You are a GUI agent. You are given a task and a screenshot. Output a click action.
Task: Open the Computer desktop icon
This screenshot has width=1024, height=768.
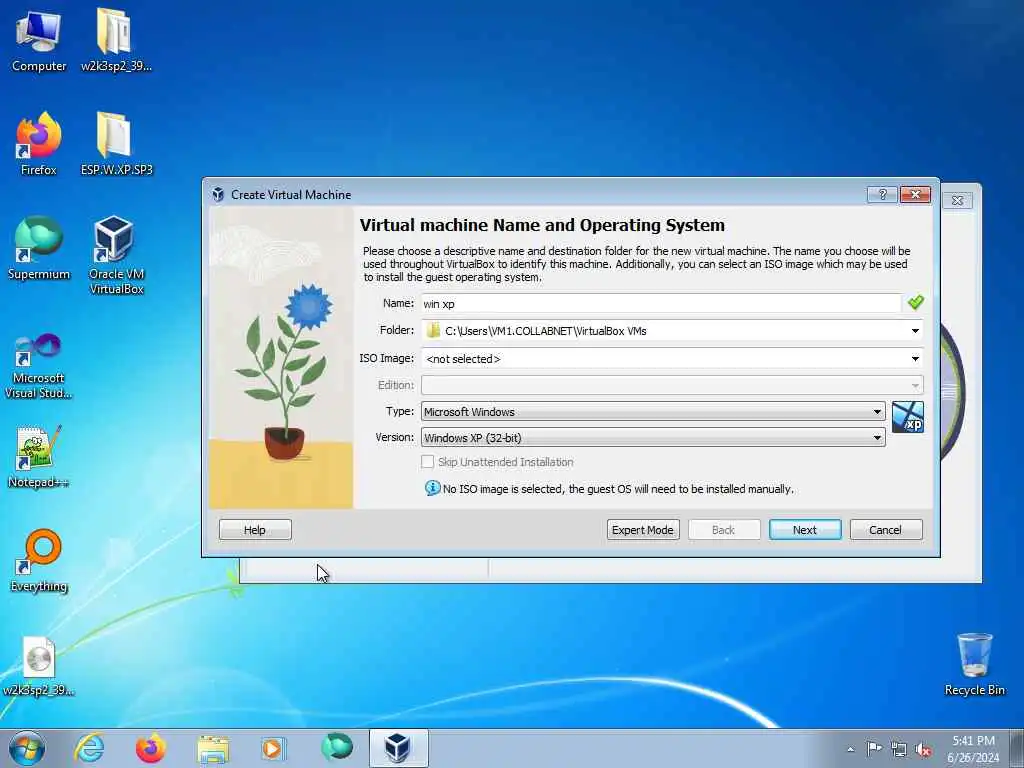[39, 40]
